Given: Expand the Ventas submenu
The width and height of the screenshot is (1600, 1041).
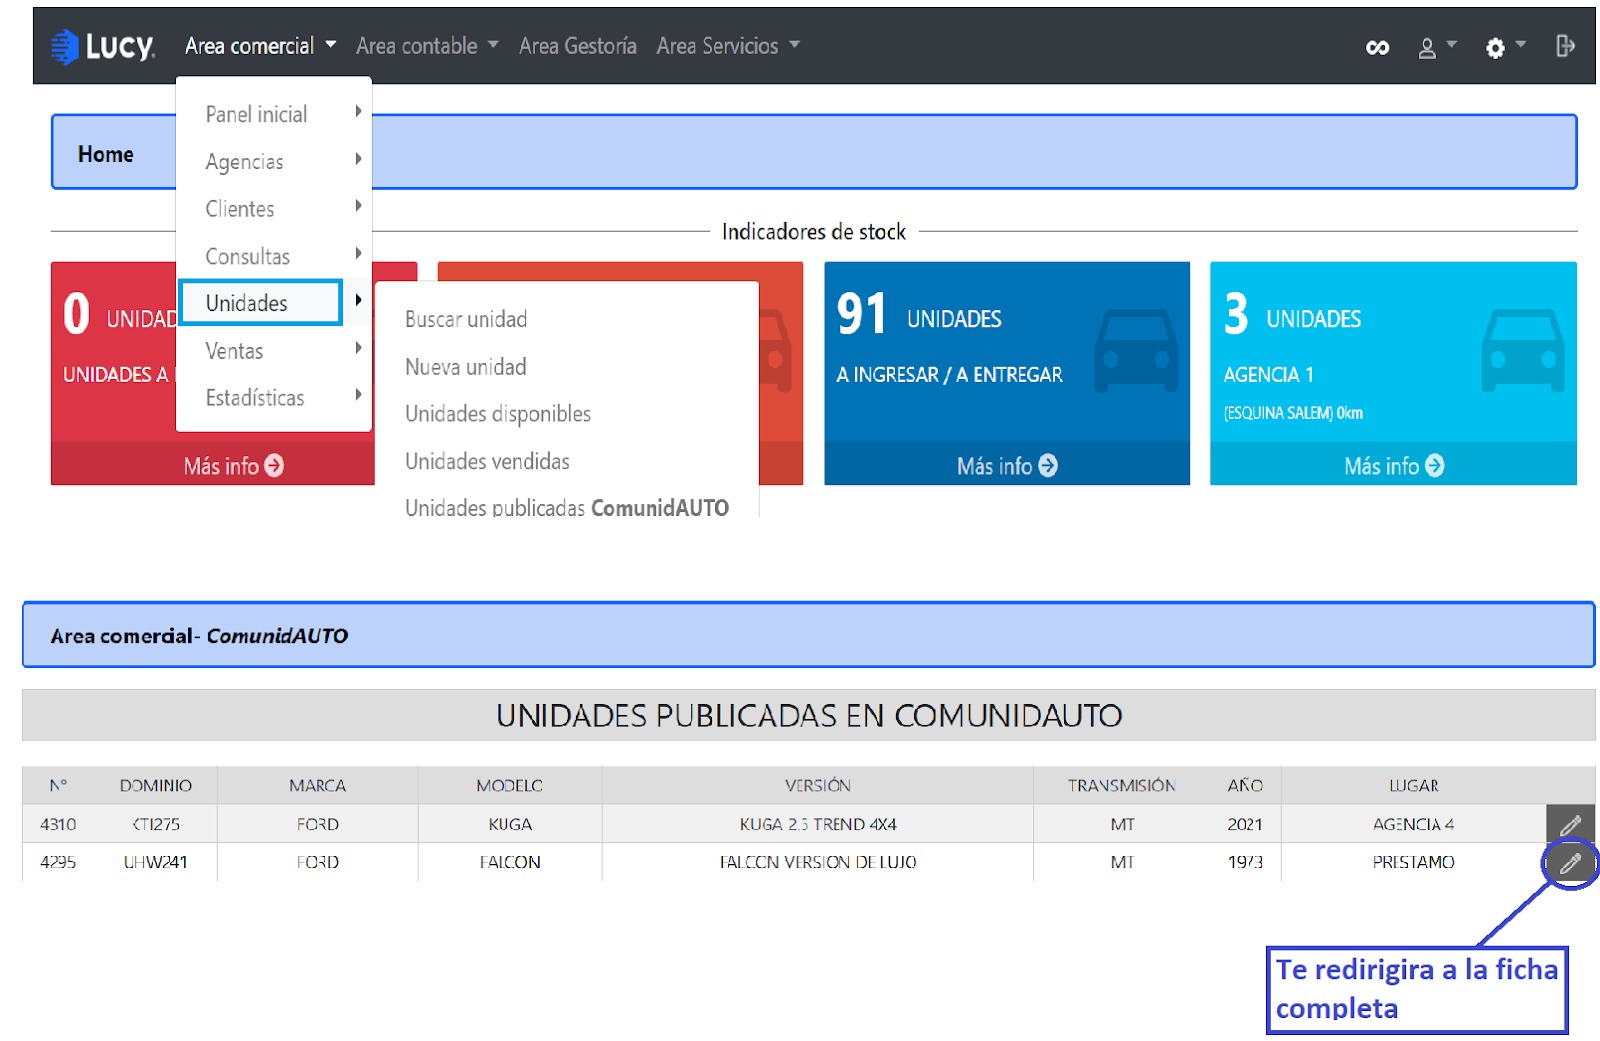Looking at the screenshot, I should tap(274, 351).
